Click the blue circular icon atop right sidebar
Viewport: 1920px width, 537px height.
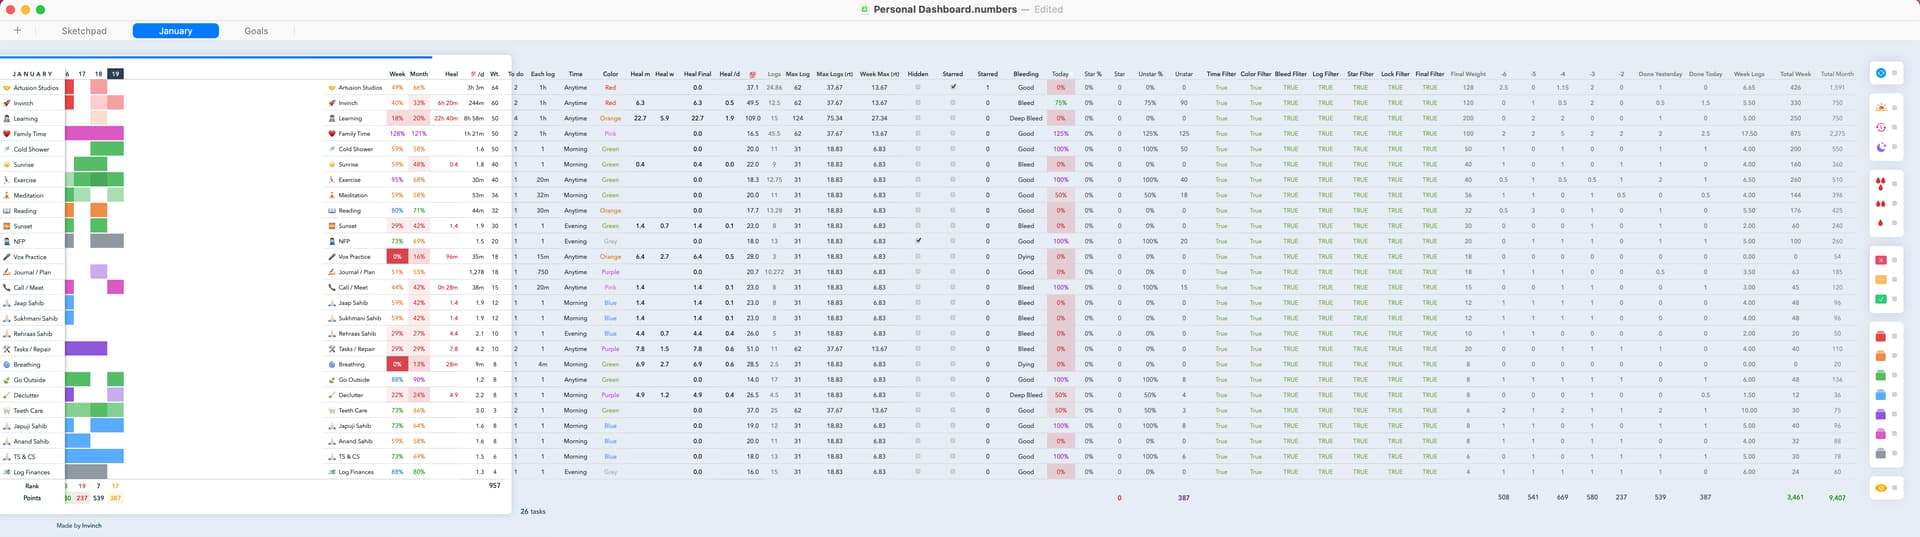coord(1881,73)
